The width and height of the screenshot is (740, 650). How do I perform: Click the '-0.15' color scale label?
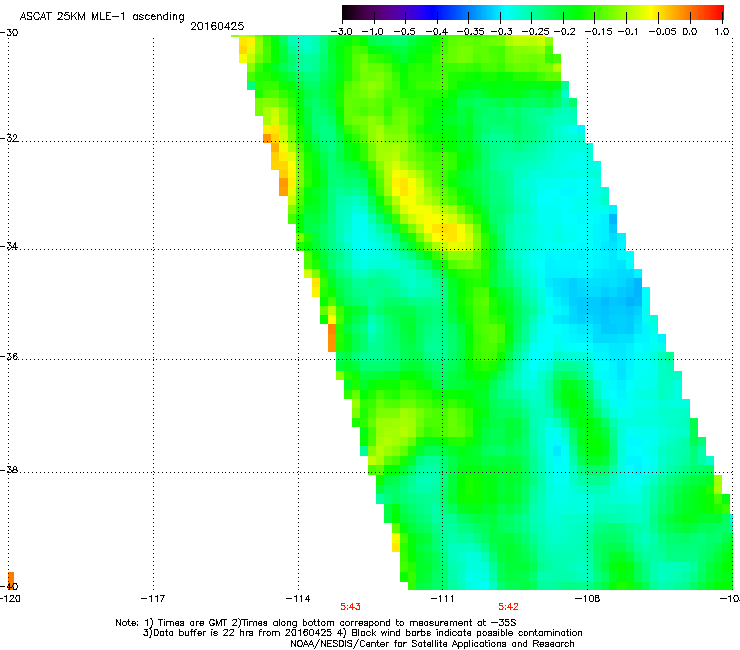[598, 32]
